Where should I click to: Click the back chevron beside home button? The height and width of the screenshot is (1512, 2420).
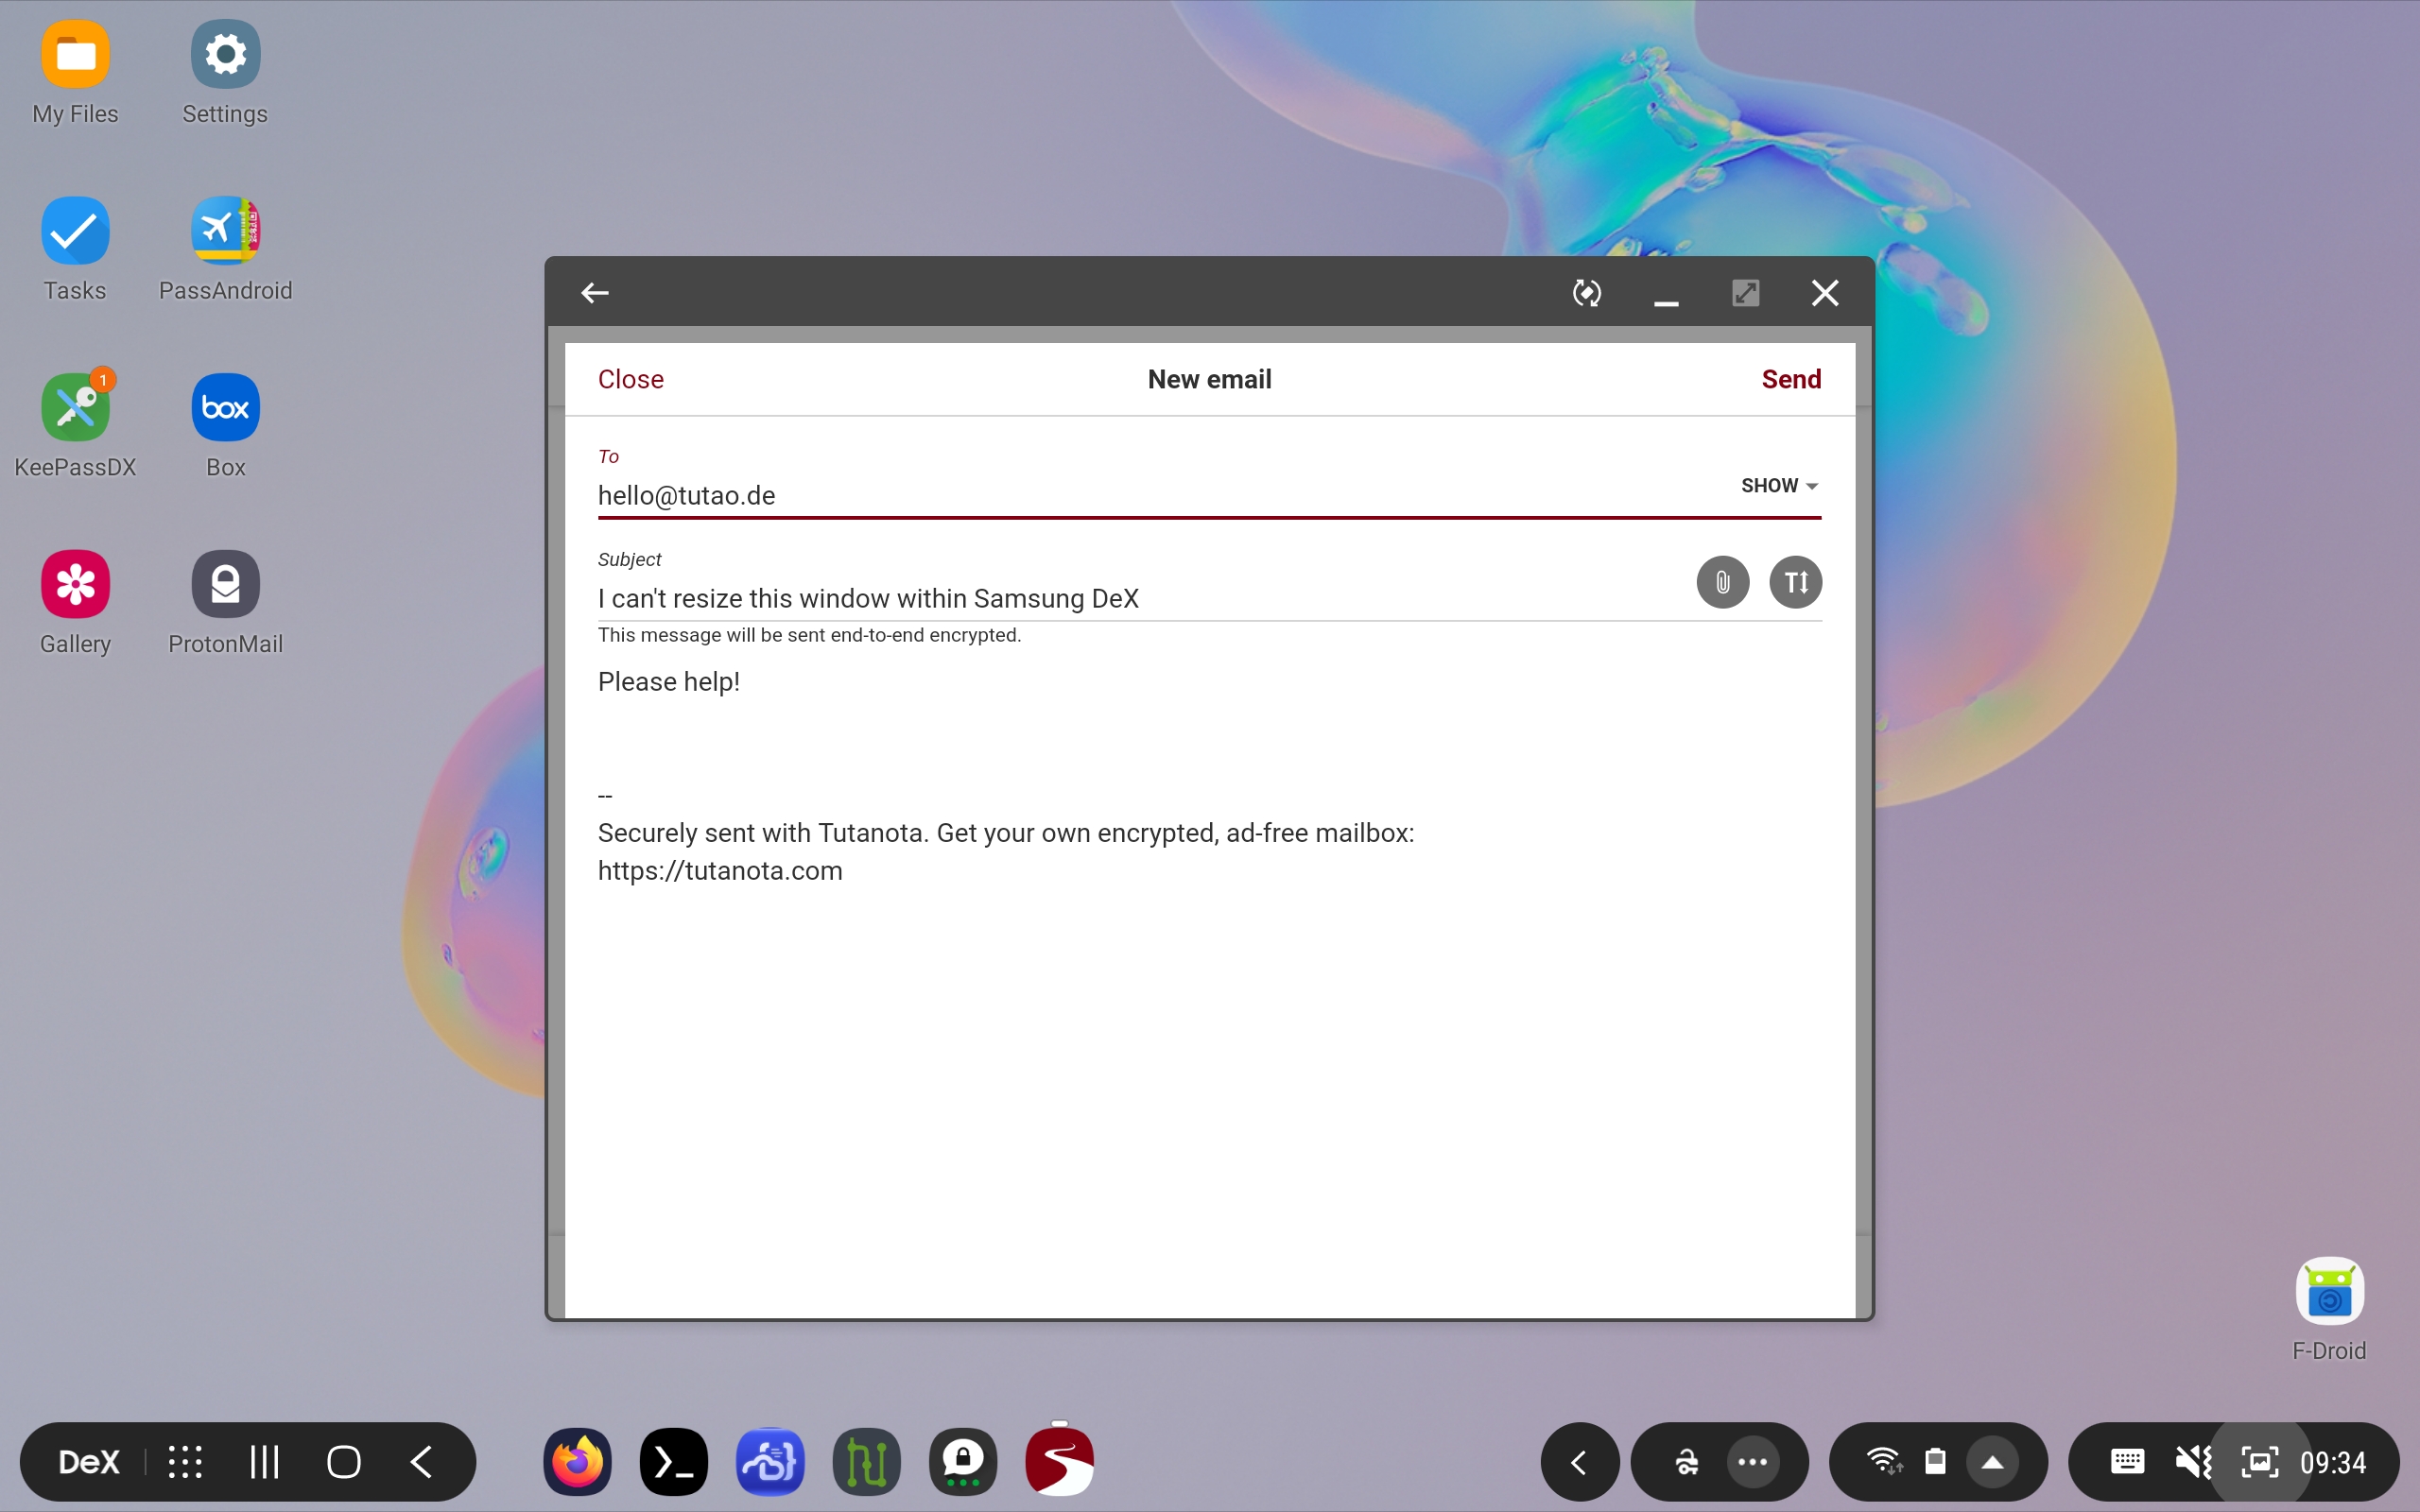coord(422,1462)
